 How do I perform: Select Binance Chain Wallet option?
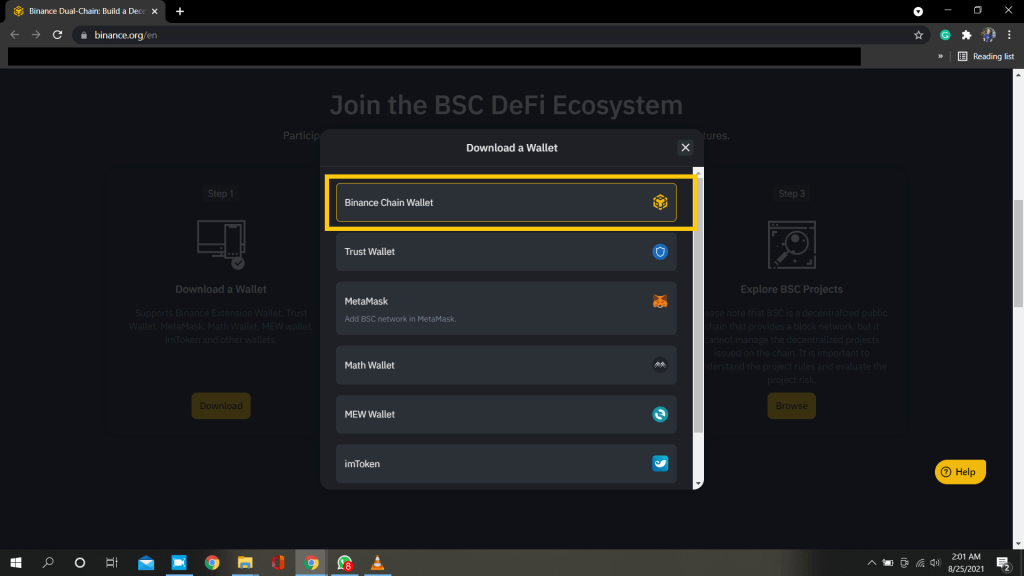[506, 202]
